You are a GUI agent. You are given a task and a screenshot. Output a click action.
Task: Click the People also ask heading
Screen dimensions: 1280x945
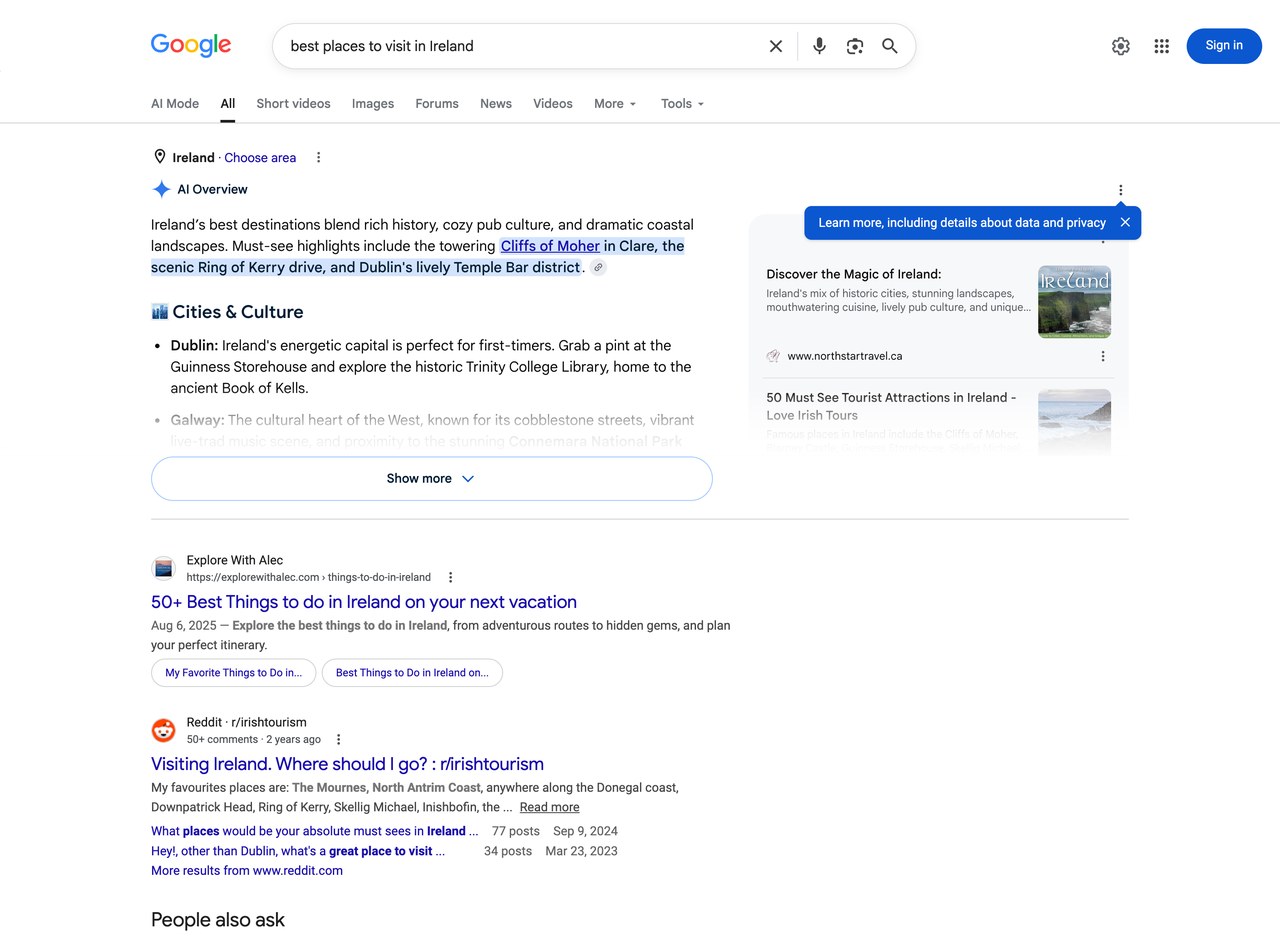pos(218,920)
